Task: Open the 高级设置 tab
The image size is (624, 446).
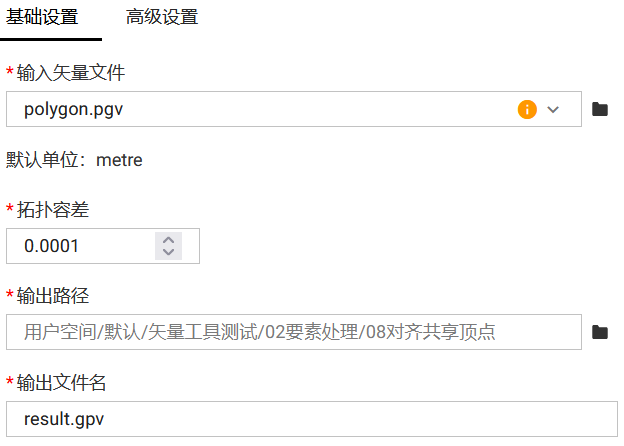Action: coord(162,17)
